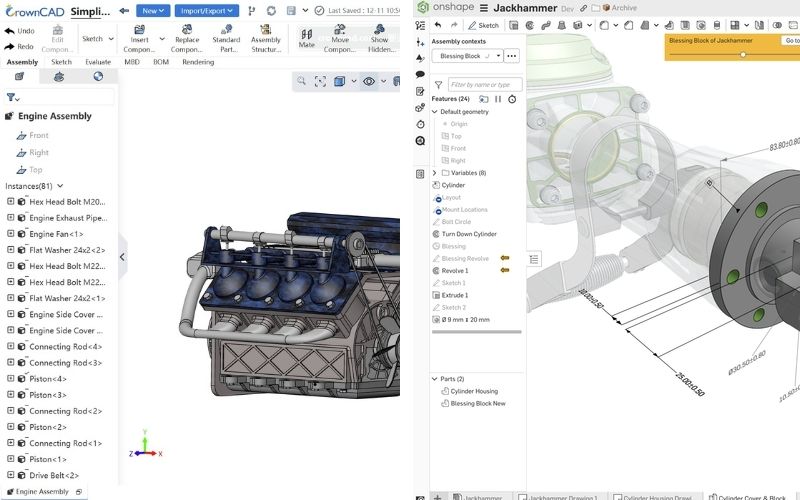800x500 pixels.
Task: Click the version branch icon in CrownCAD
Action: click(x=252, y=10)
